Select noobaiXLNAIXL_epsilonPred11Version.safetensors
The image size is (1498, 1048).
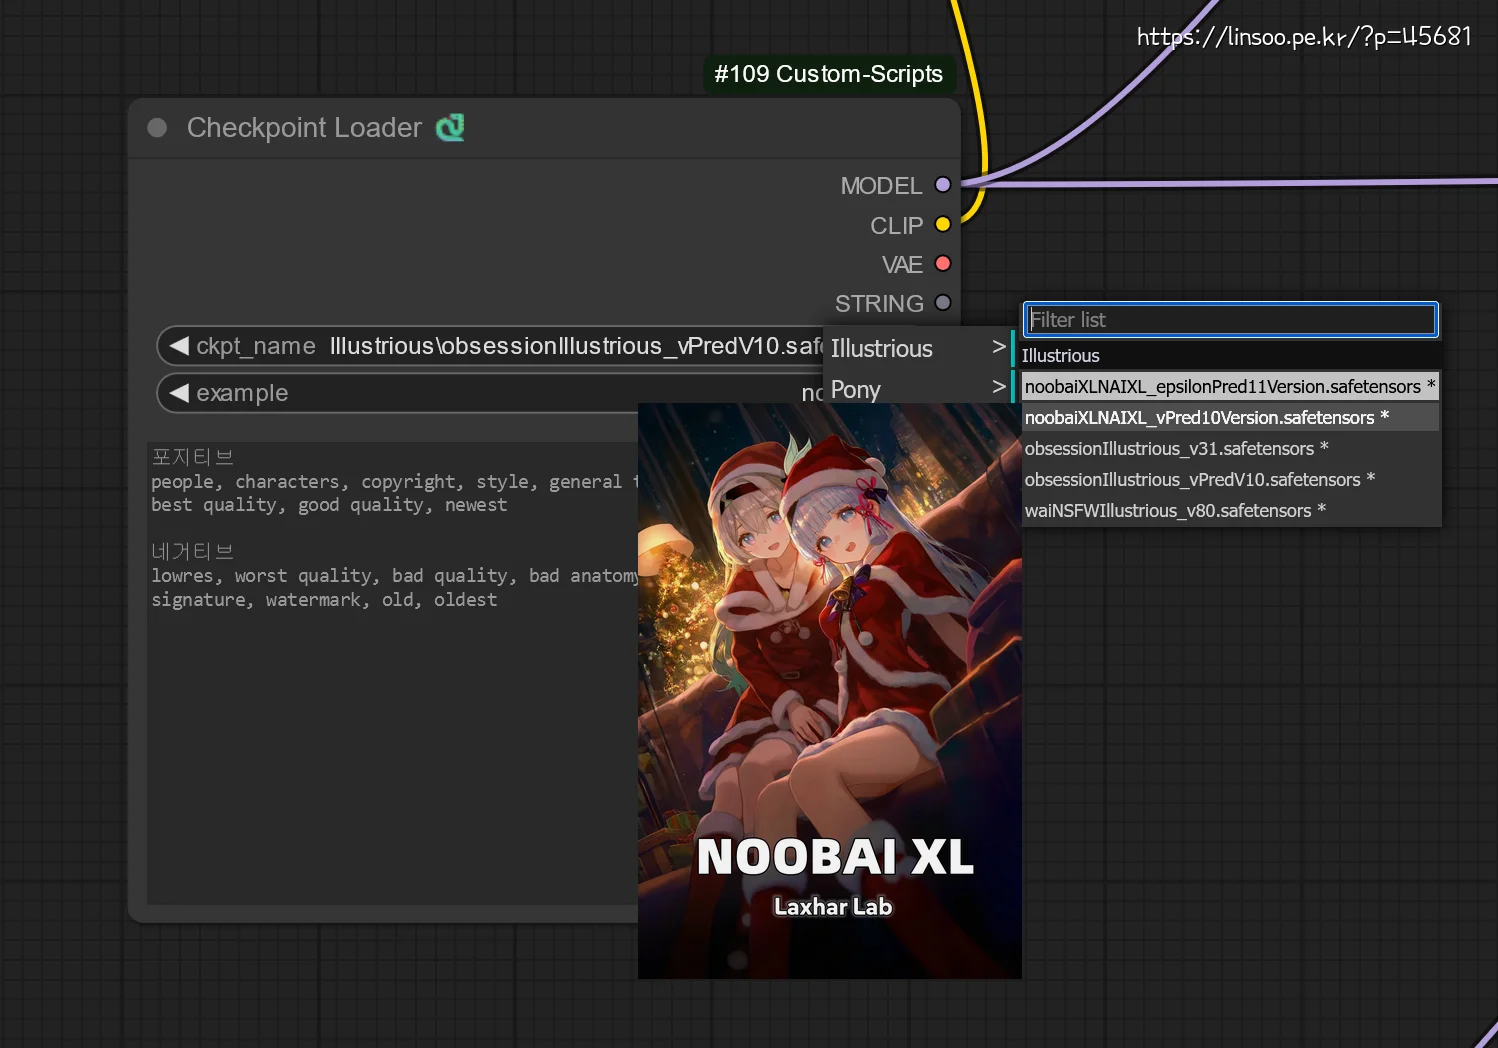tap(1230, 387)
